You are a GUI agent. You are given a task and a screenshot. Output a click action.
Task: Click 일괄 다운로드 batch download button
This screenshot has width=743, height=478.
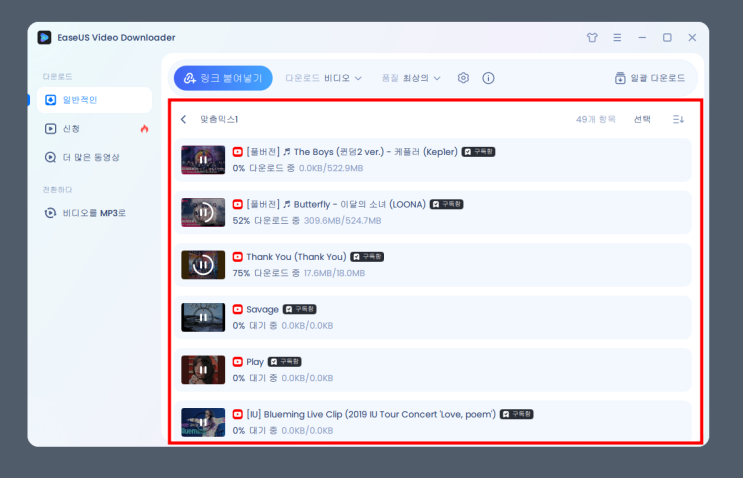click(650, 78)
